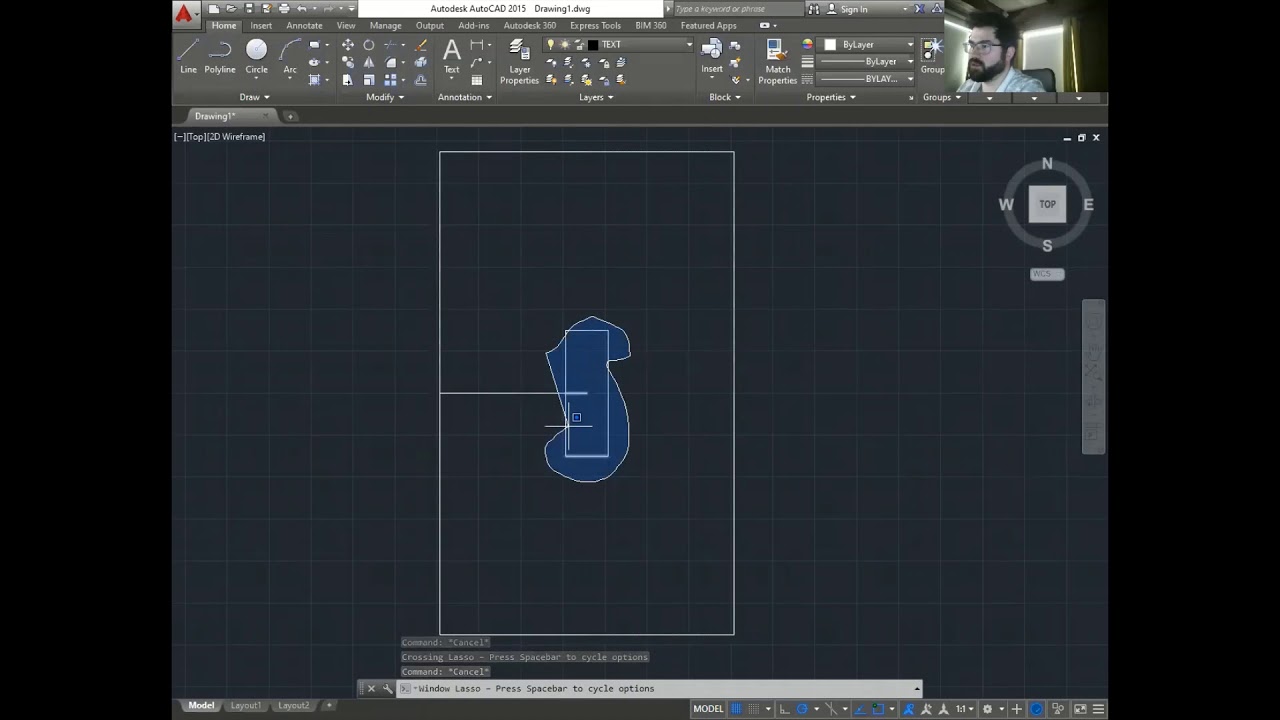Expand the Block panel dropdown
This screenshot has width=1280, height=720.
(725, 97)
